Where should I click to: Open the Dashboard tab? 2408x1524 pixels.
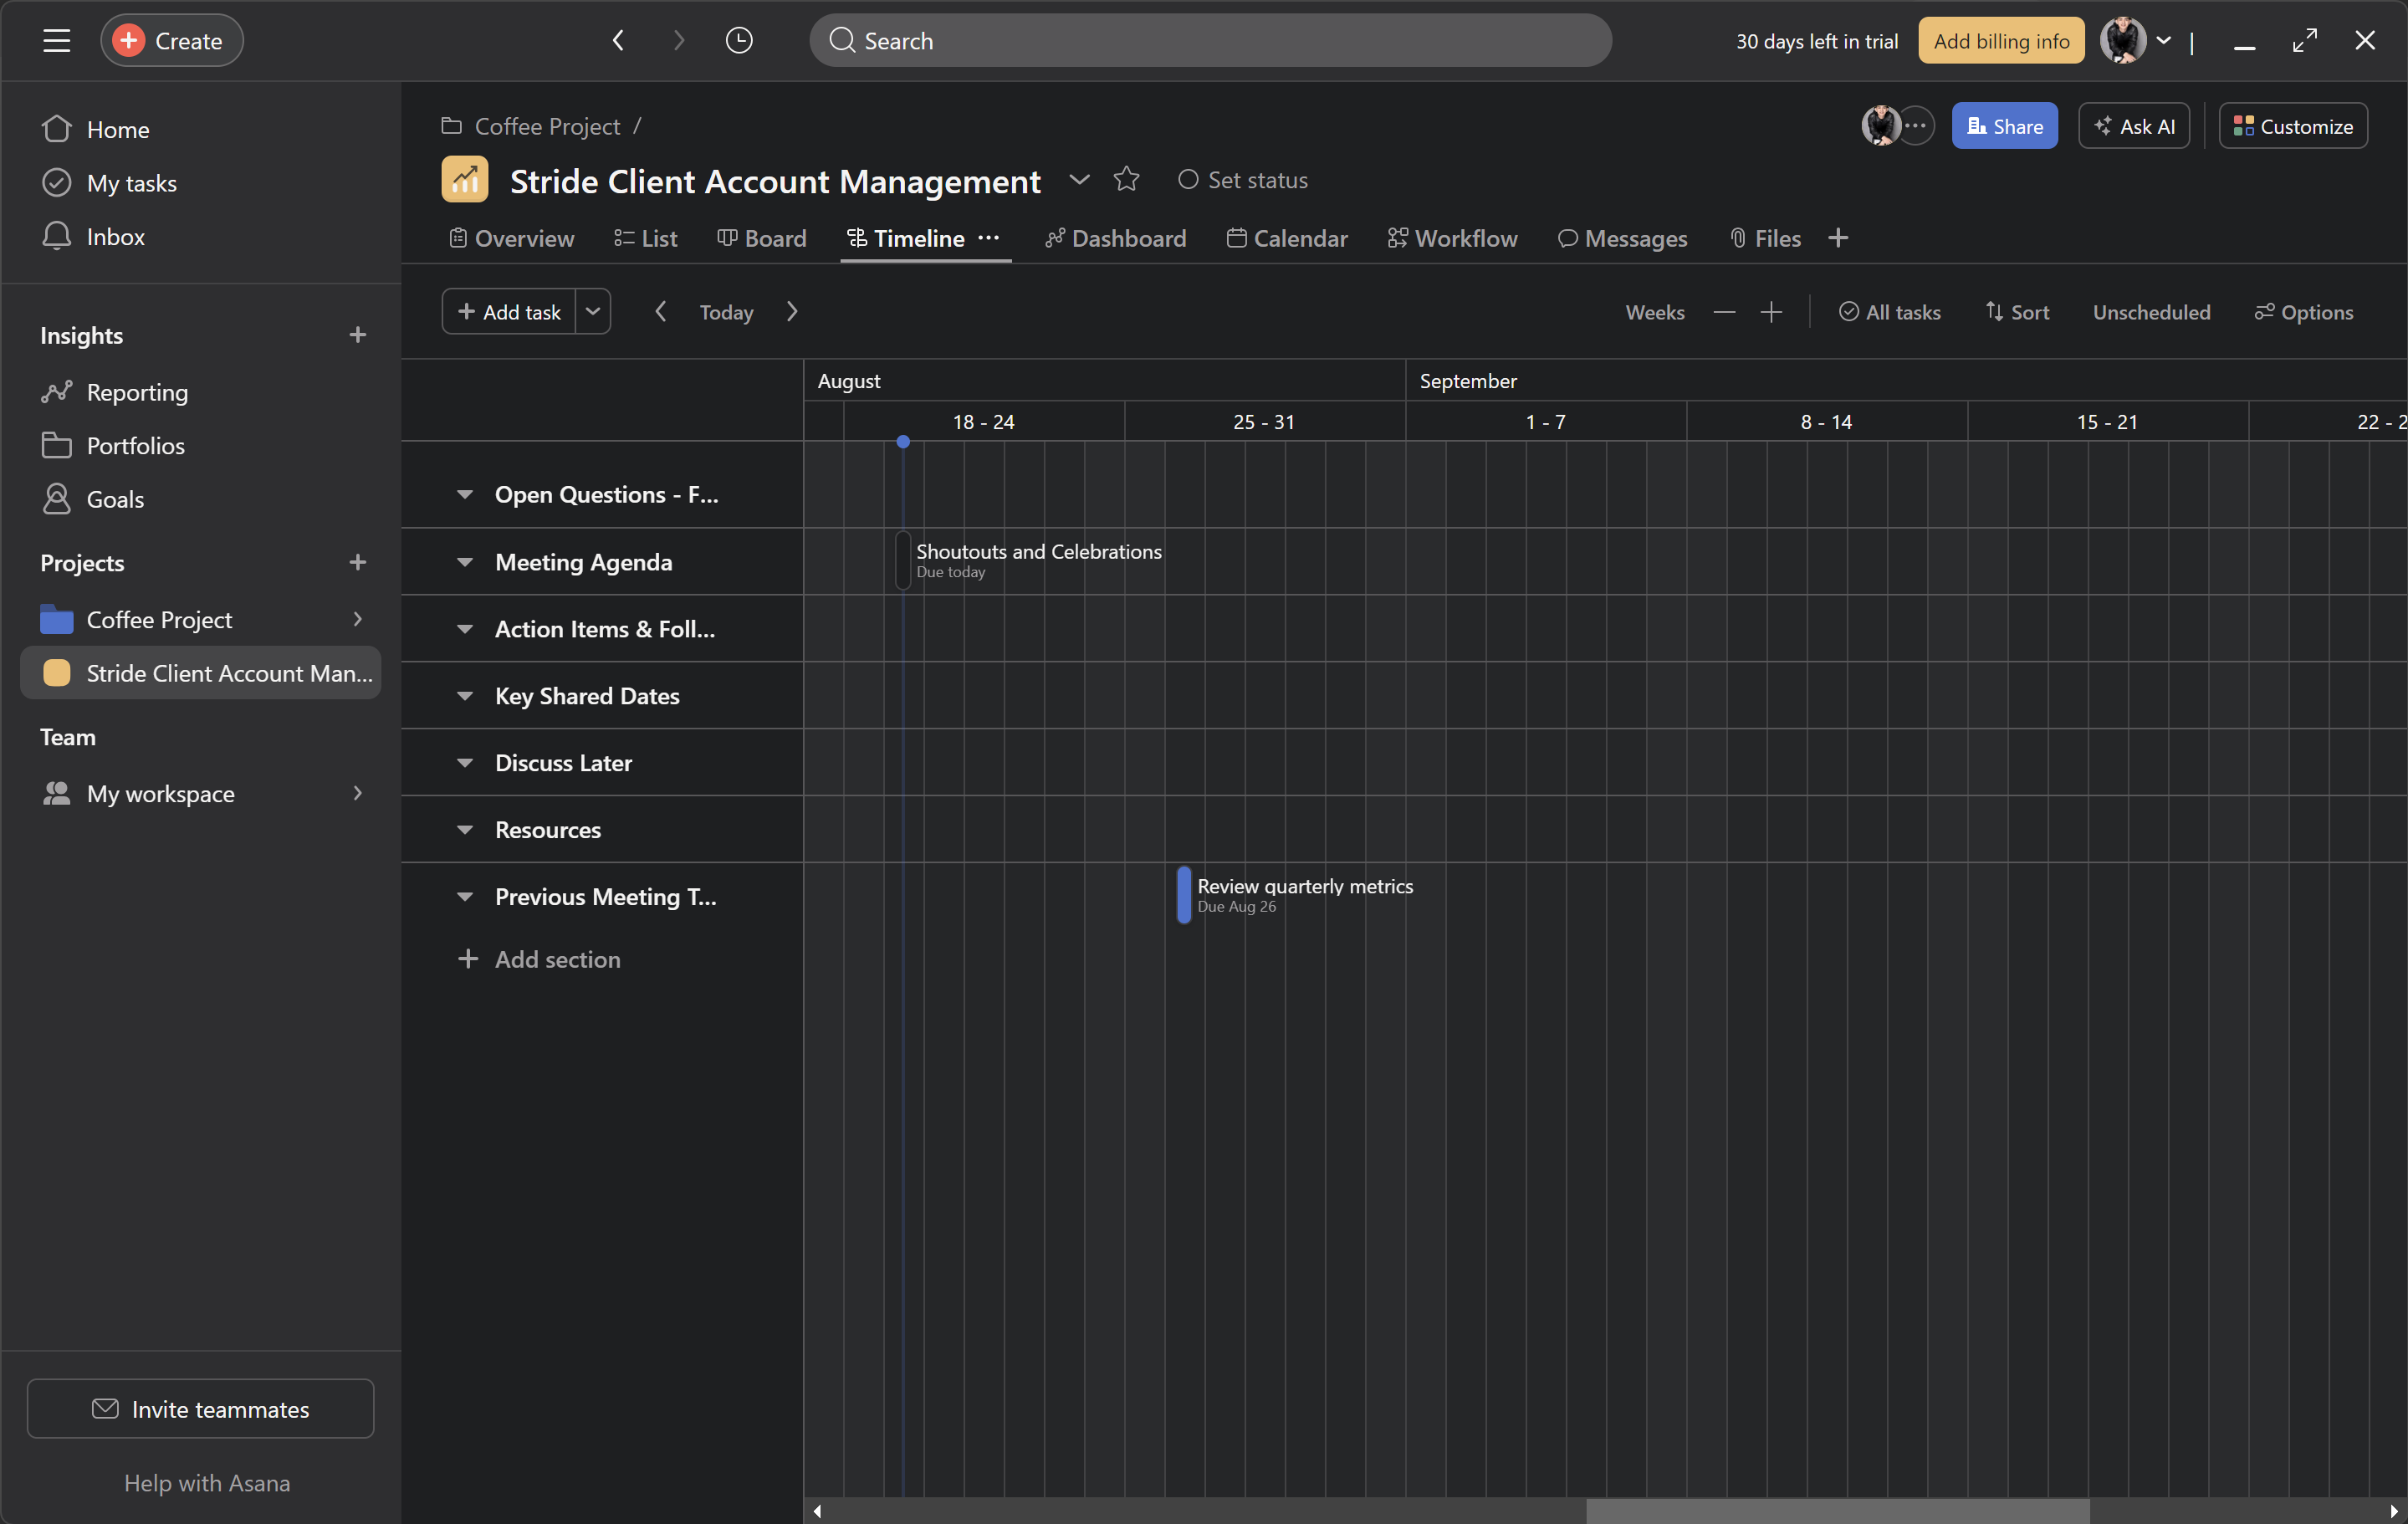(x=1116, y=238)
